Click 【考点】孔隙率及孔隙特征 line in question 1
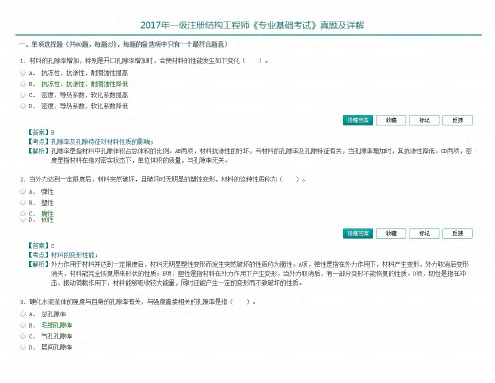Viewport: 495px width, 383px height. (90, 141)
